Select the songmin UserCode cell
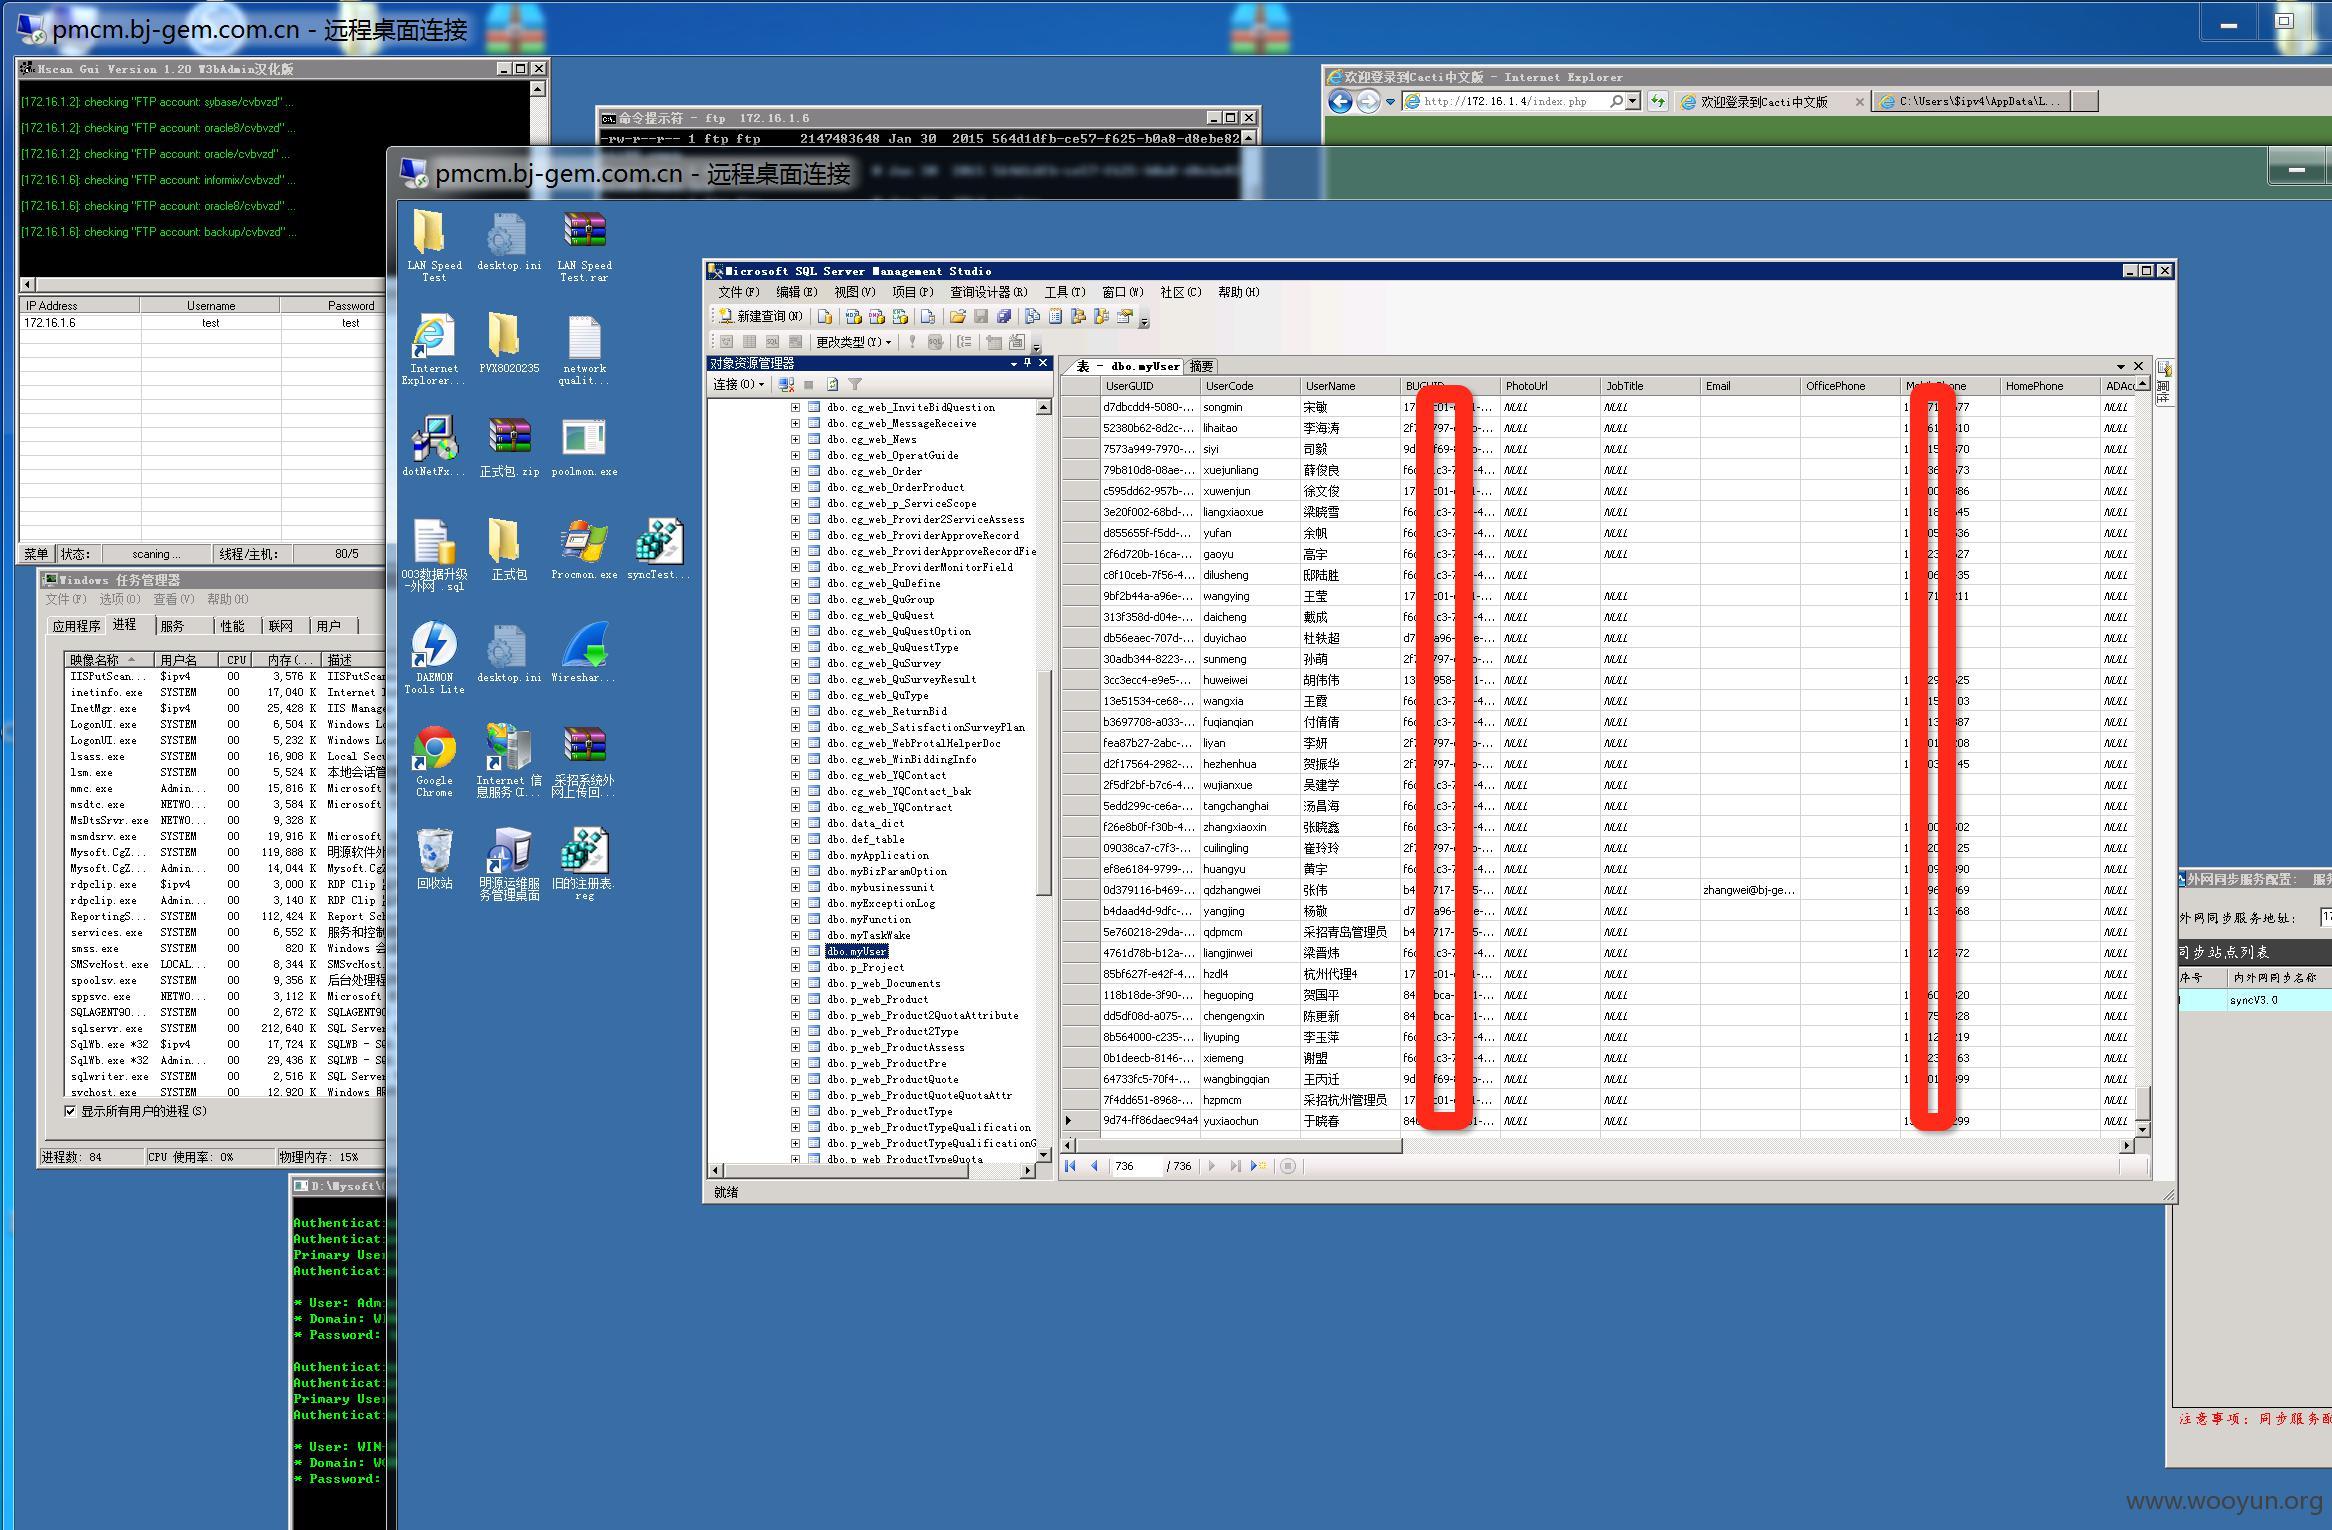 [x=1250, y=407]
